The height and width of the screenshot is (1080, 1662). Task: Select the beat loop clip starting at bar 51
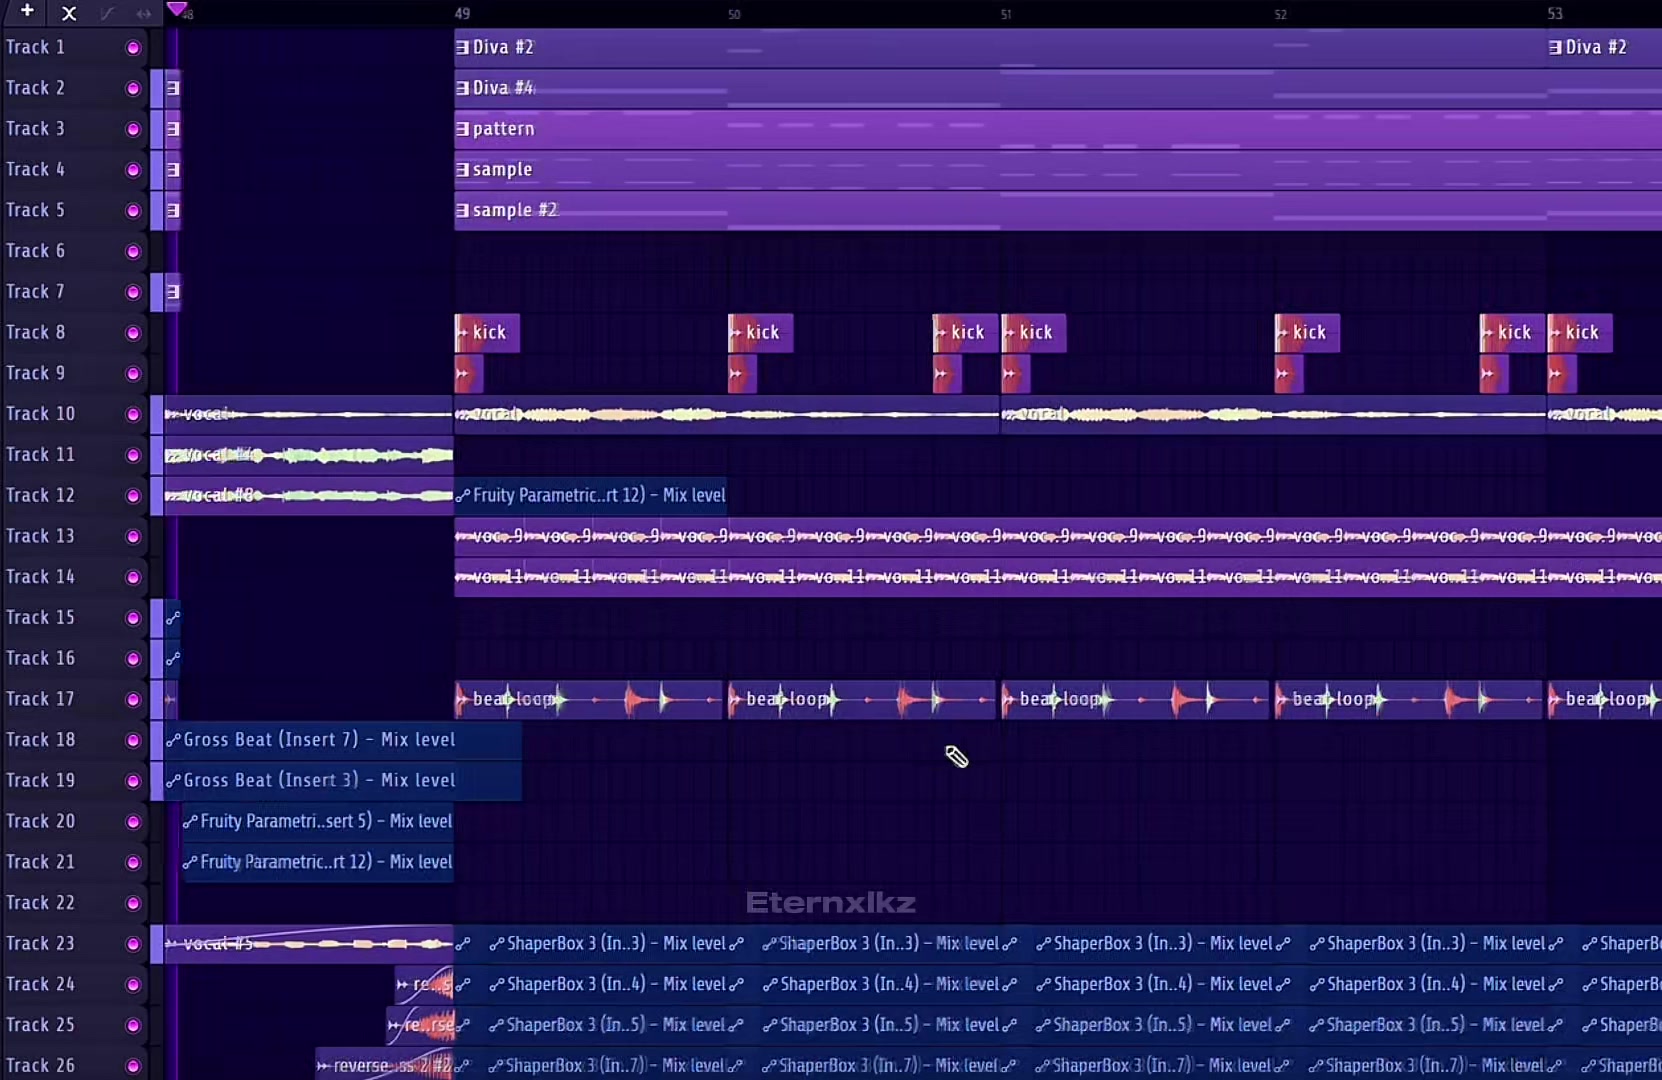click(x=1136, y=700)
